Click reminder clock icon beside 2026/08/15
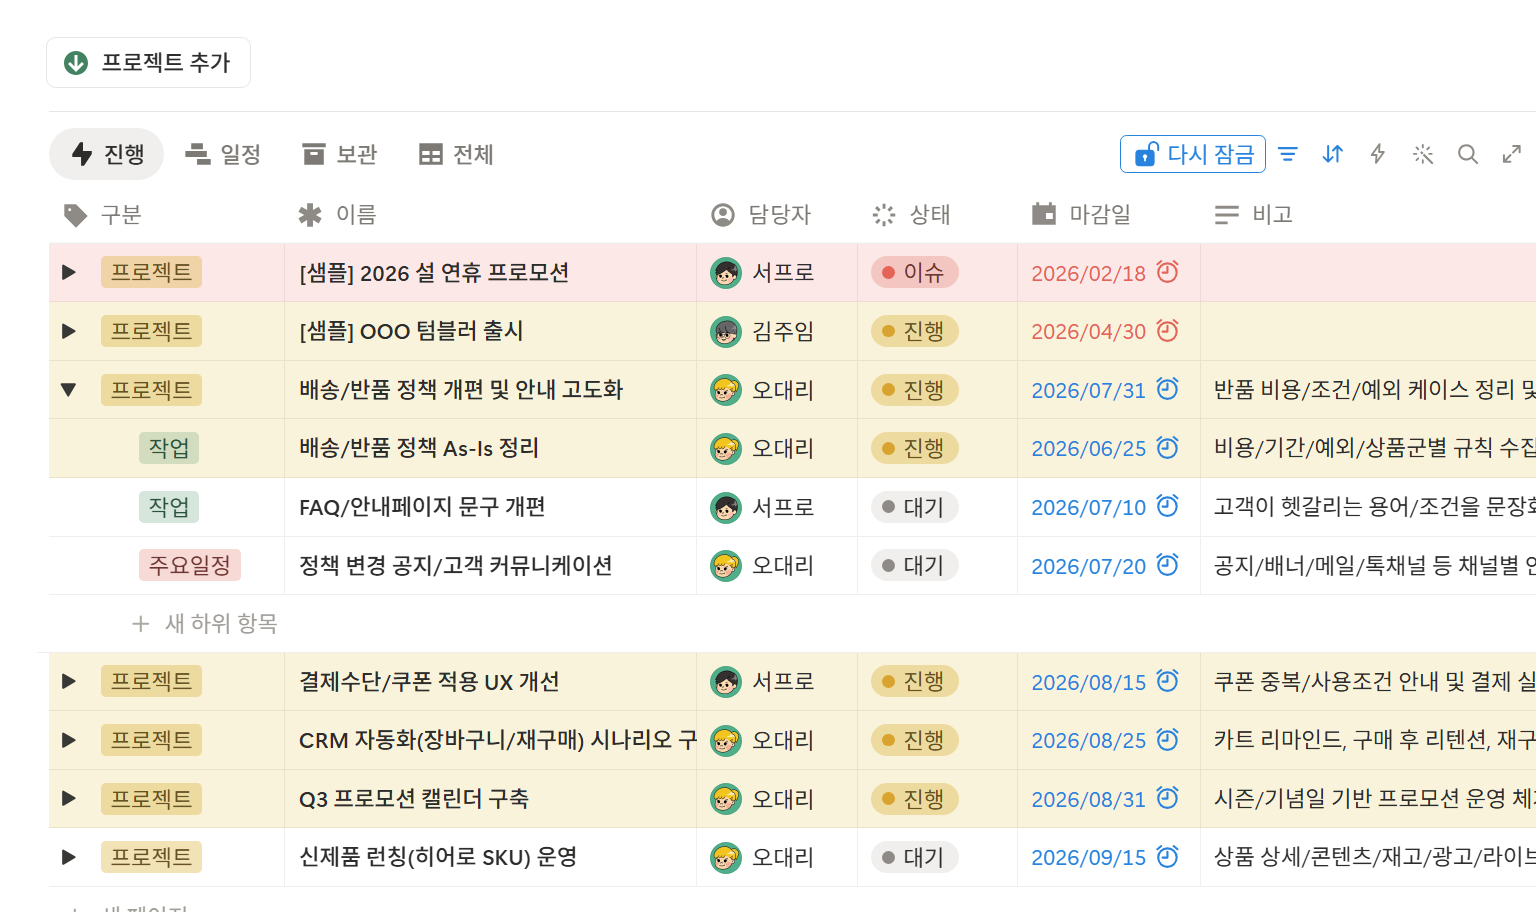 coord(1167,680)
